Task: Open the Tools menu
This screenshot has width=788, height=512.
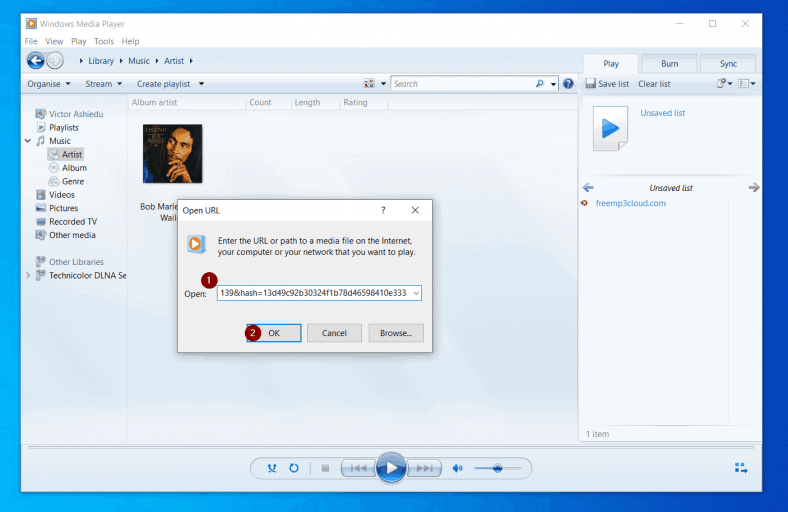Action: click(104, 41)
